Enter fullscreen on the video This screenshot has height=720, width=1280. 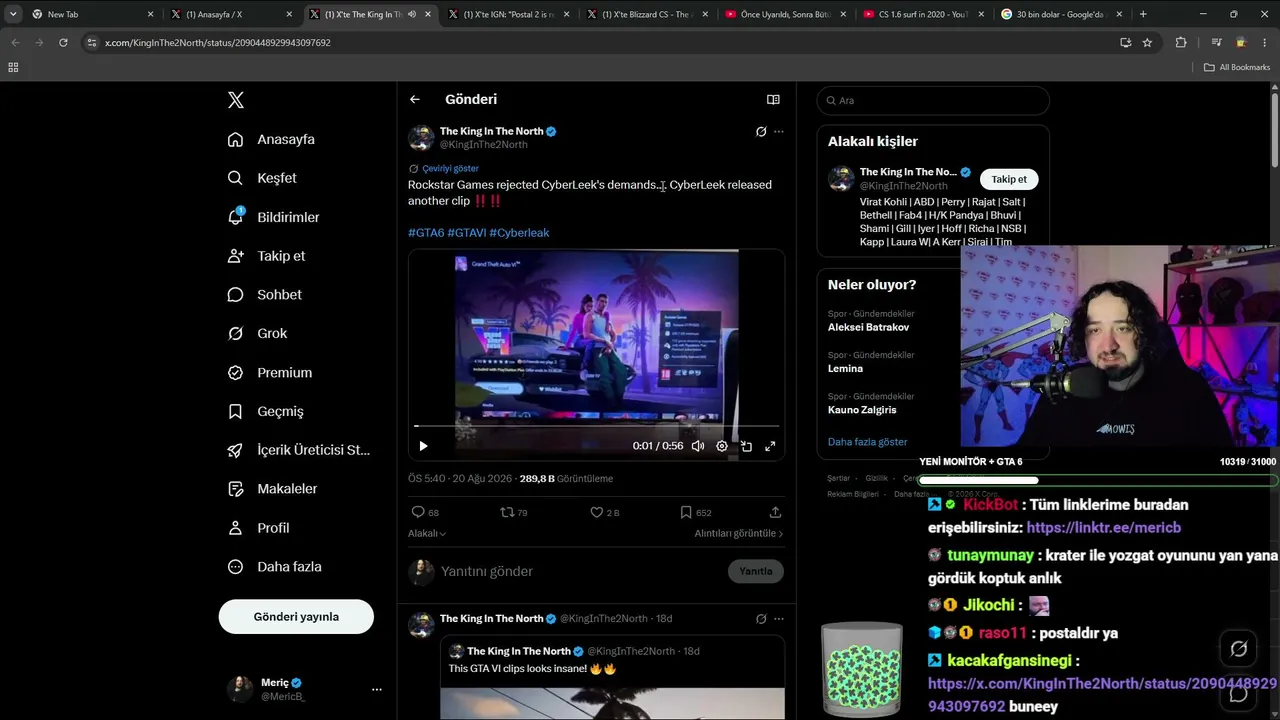click(x=770, y=446)
